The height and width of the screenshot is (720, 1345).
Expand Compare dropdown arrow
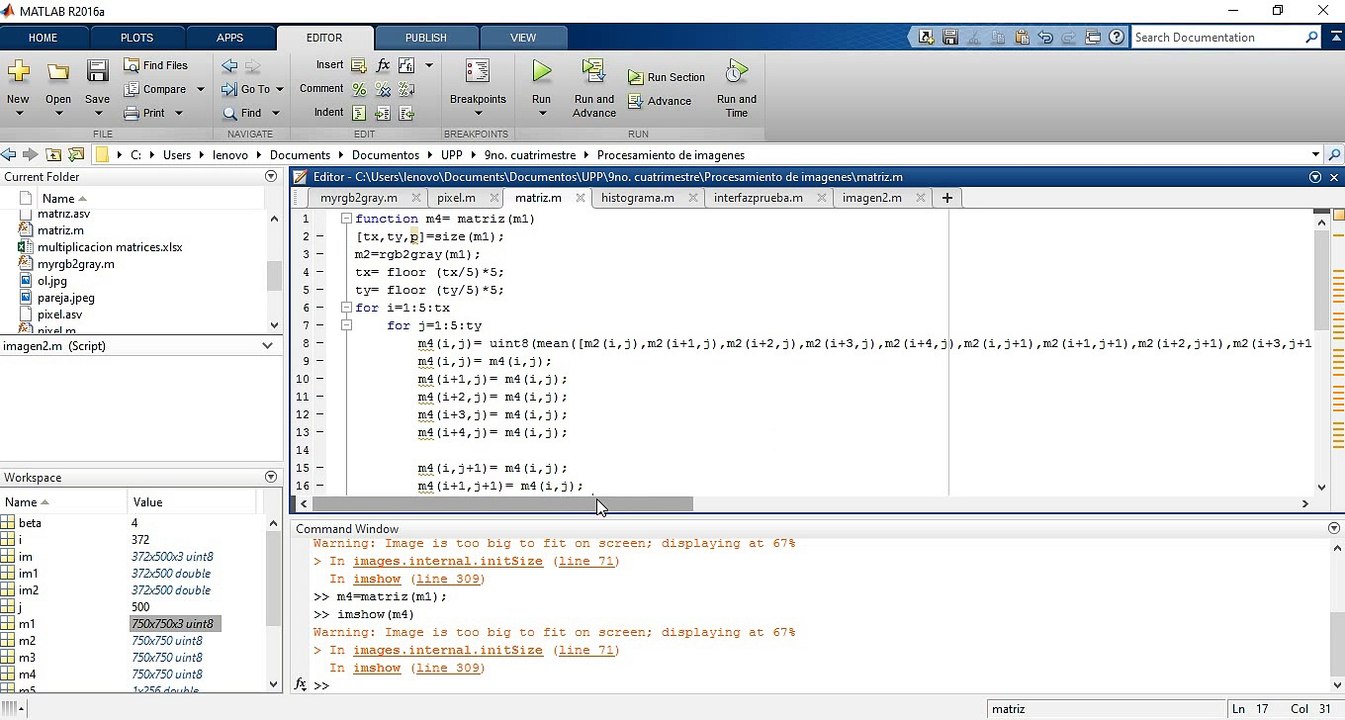click(200, 89)
